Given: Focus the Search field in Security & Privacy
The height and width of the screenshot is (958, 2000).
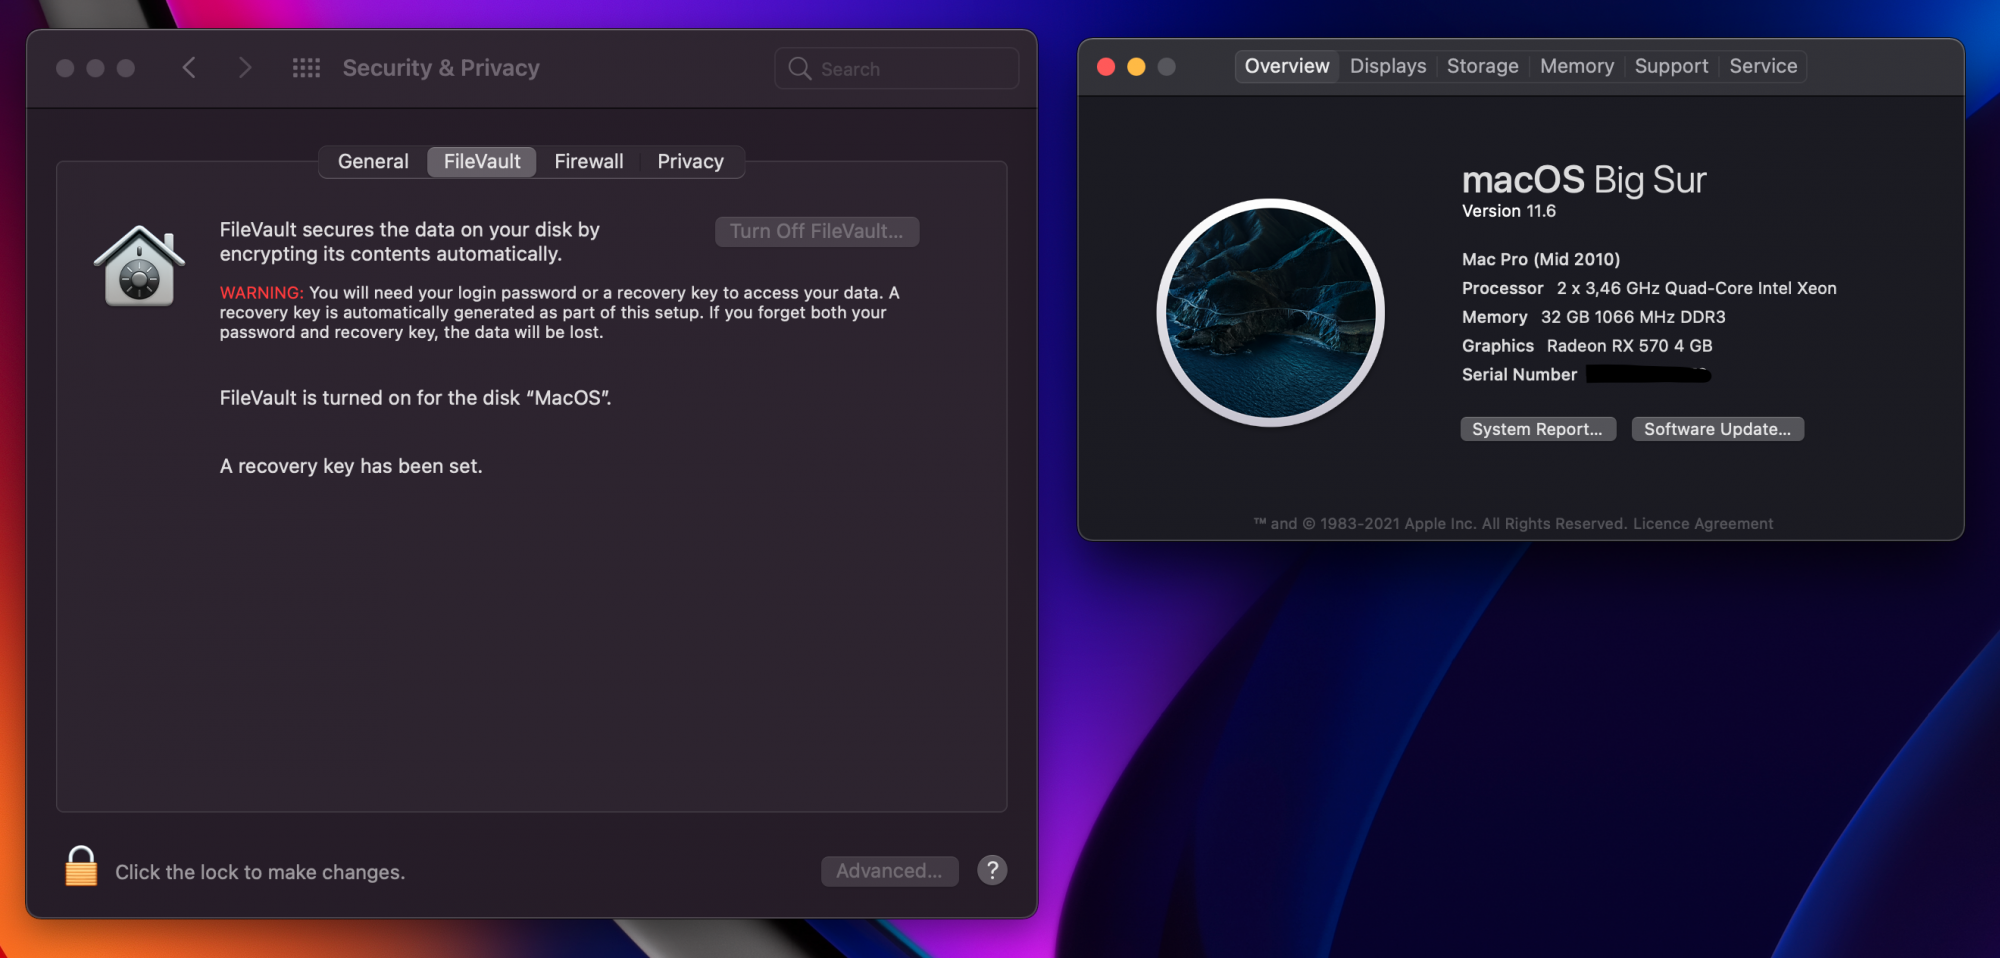Looking at the screenshot, I should (897, 68).
